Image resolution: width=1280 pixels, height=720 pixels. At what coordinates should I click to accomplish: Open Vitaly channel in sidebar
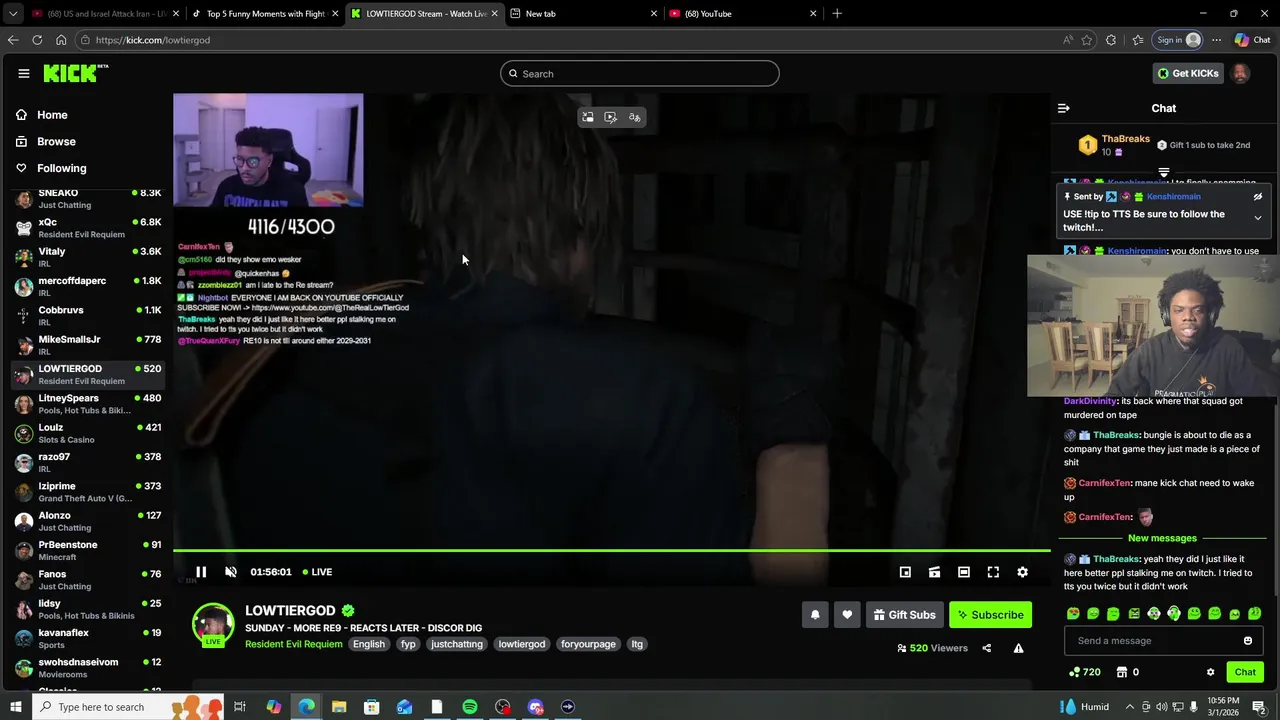pyautogui.click(x=88, y=257)
